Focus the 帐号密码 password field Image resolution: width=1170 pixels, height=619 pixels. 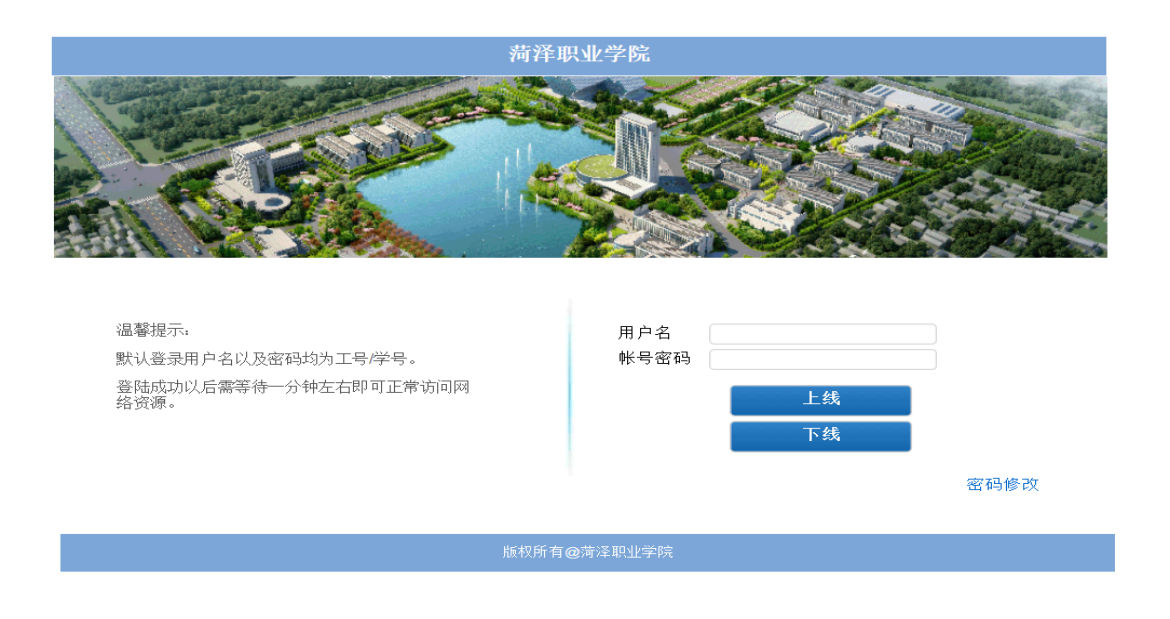pyautogui.click(x=822, y=360)
